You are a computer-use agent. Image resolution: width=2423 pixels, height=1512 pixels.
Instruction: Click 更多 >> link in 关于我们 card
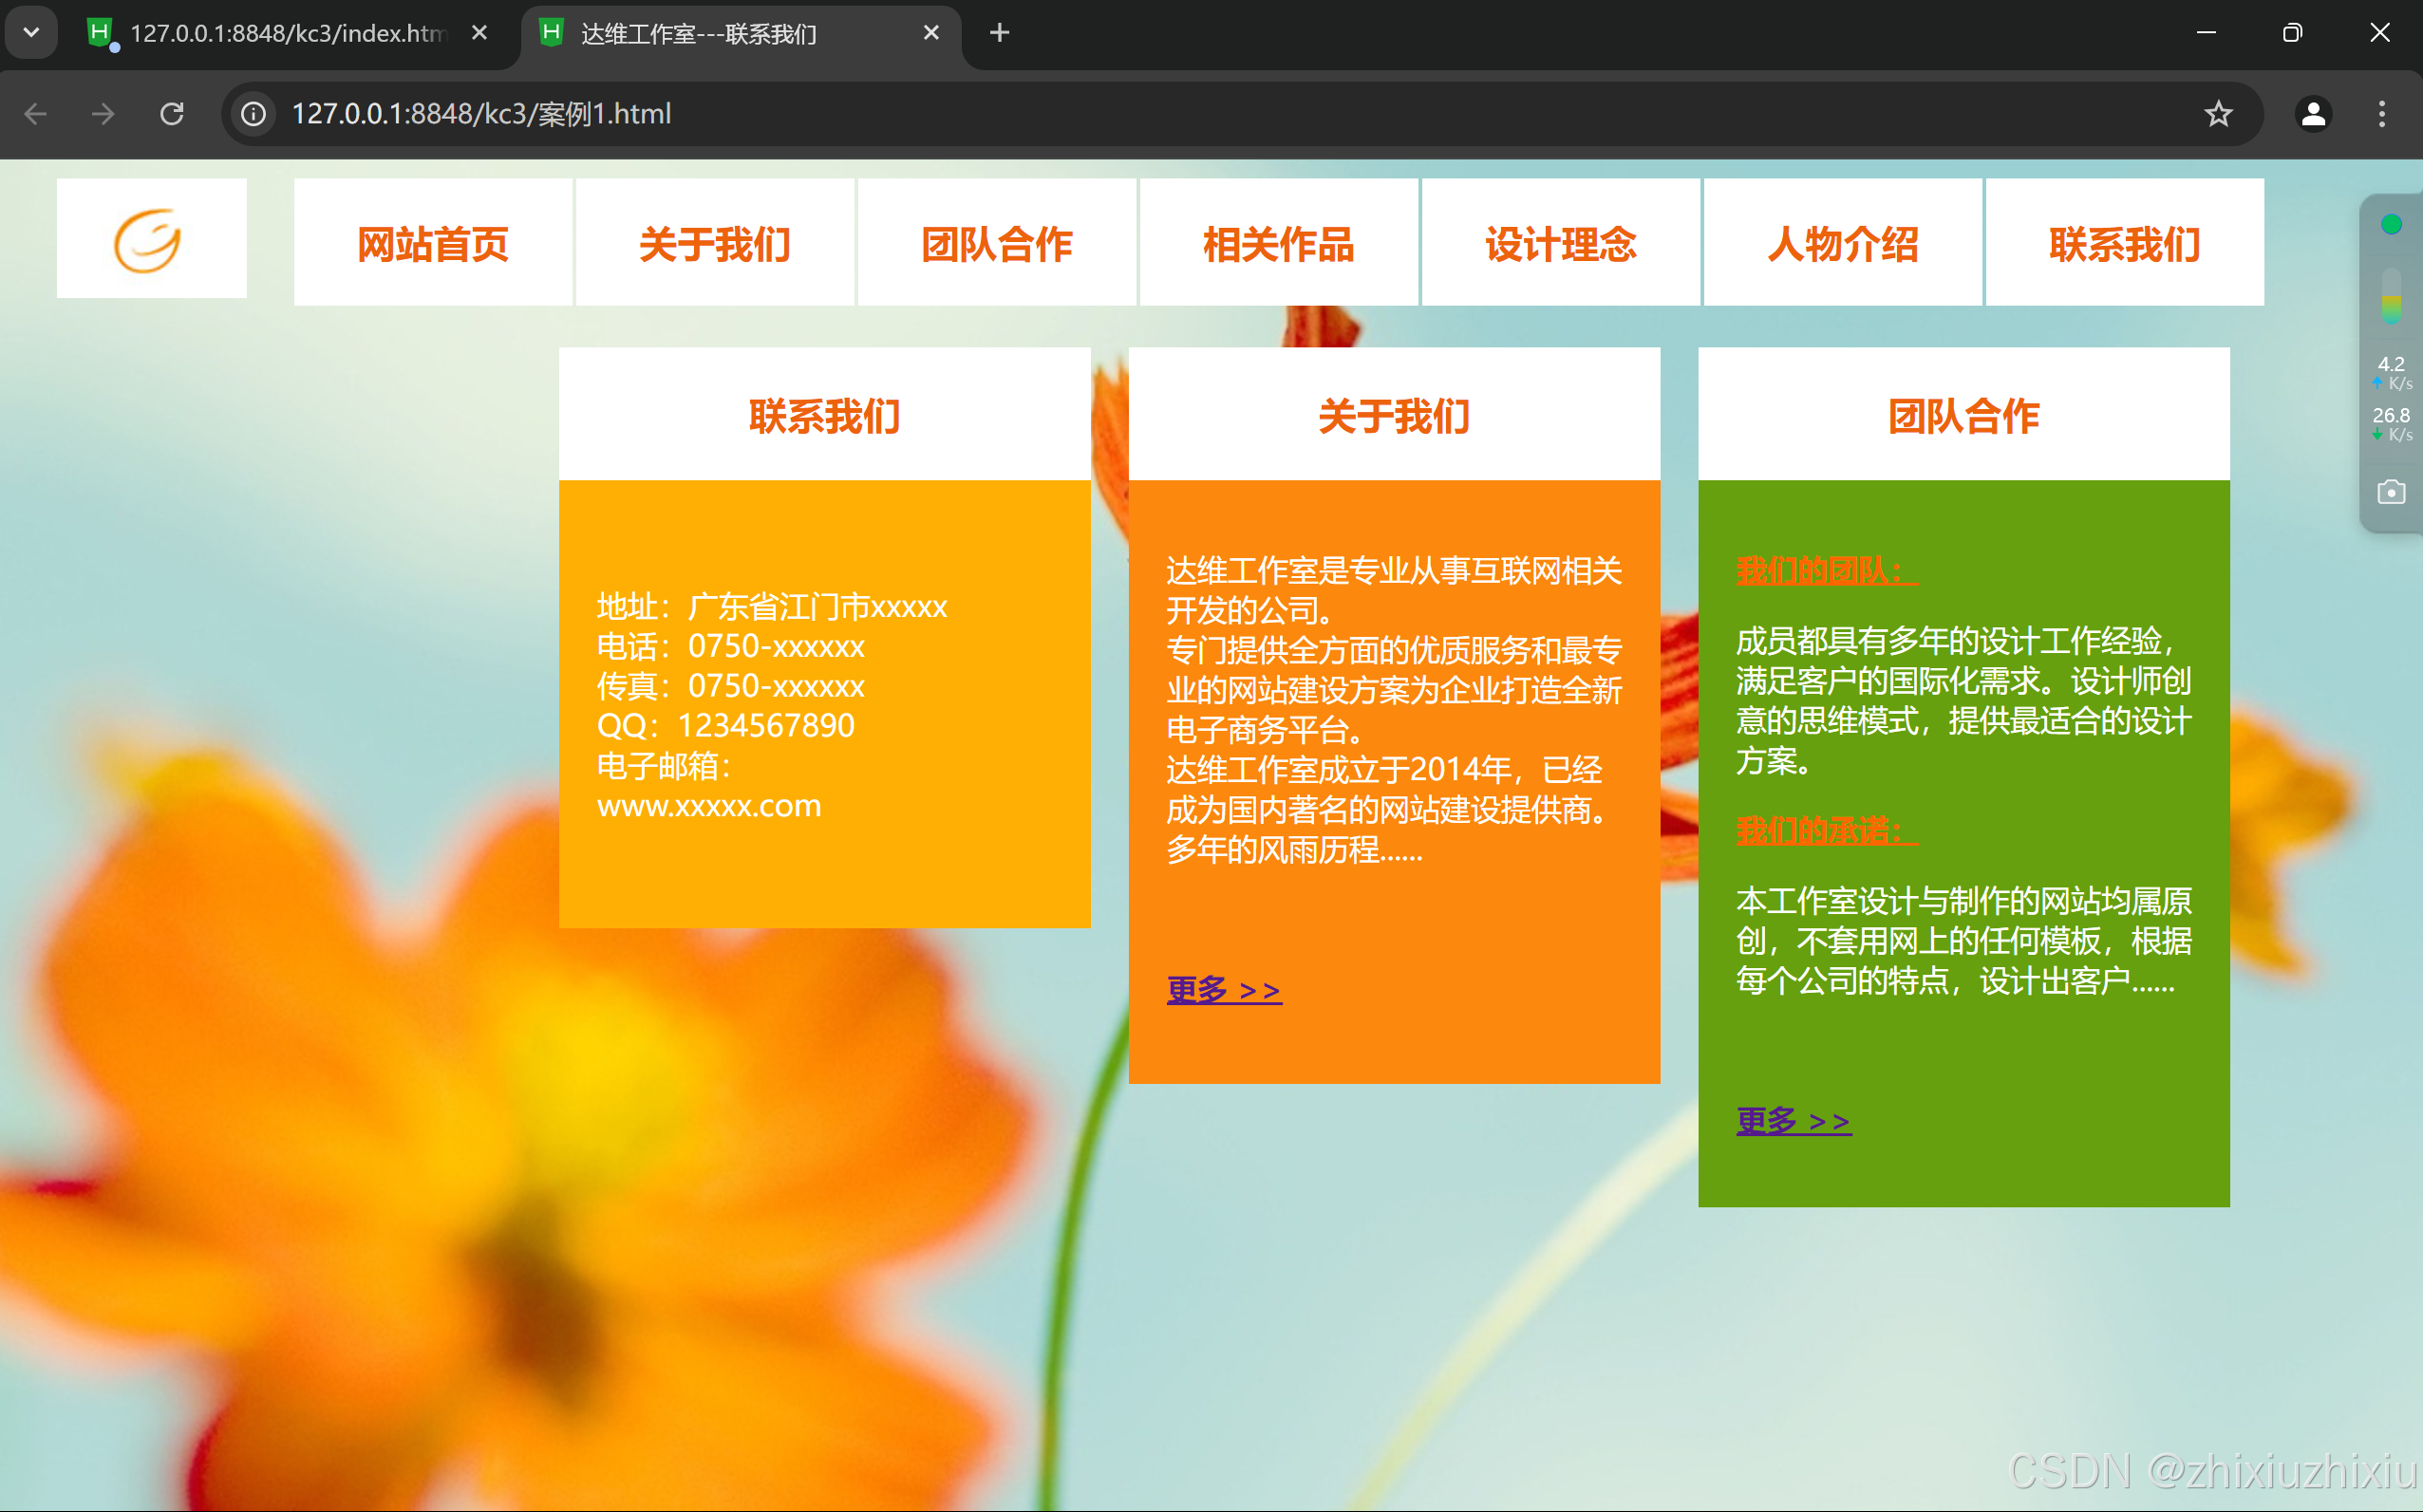click(x=1223, y=990)
